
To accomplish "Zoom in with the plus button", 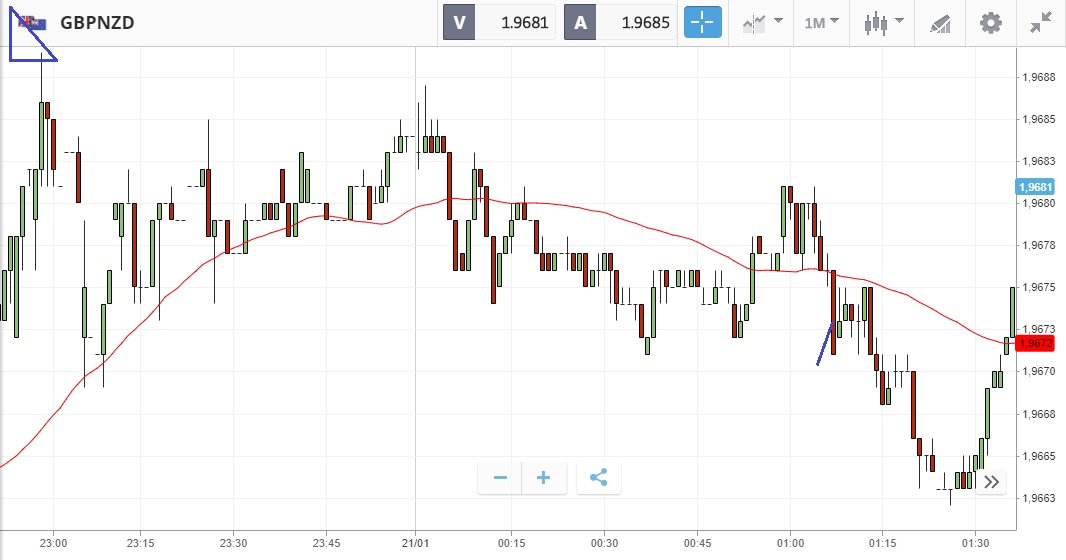I will pos(544,478).
